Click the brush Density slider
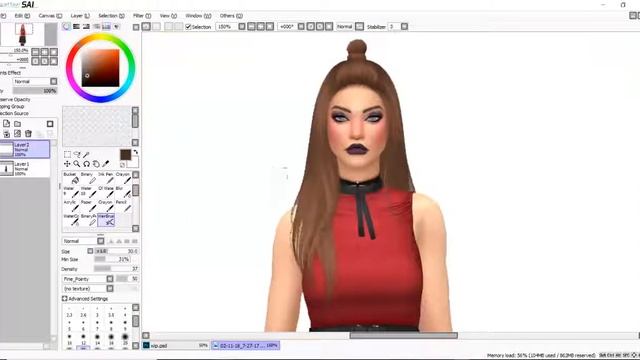The height and width of the screenshot is (360, 640). point(116,269)
